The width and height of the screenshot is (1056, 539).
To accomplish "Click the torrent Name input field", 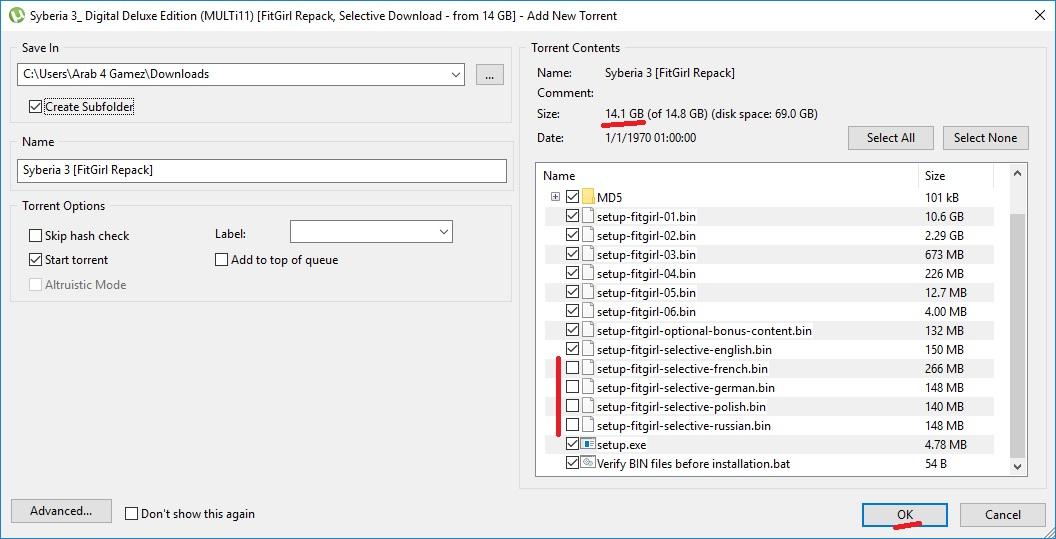I will (x=261, y=170).
